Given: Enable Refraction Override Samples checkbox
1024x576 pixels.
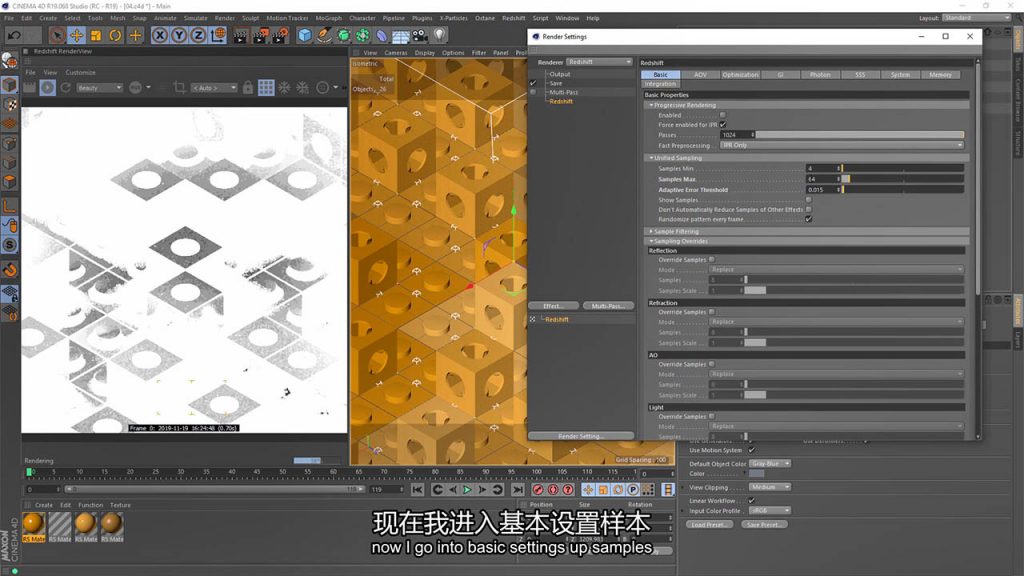Looking at the screenshot, I should click(x=712, y=312).
